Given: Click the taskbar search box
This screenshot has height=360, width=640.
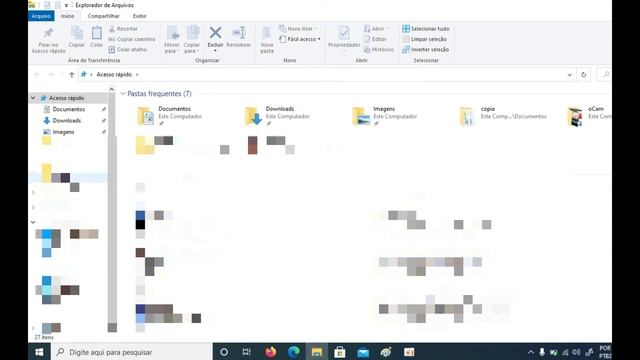Looking at the screenshot, I should [131, 352].
